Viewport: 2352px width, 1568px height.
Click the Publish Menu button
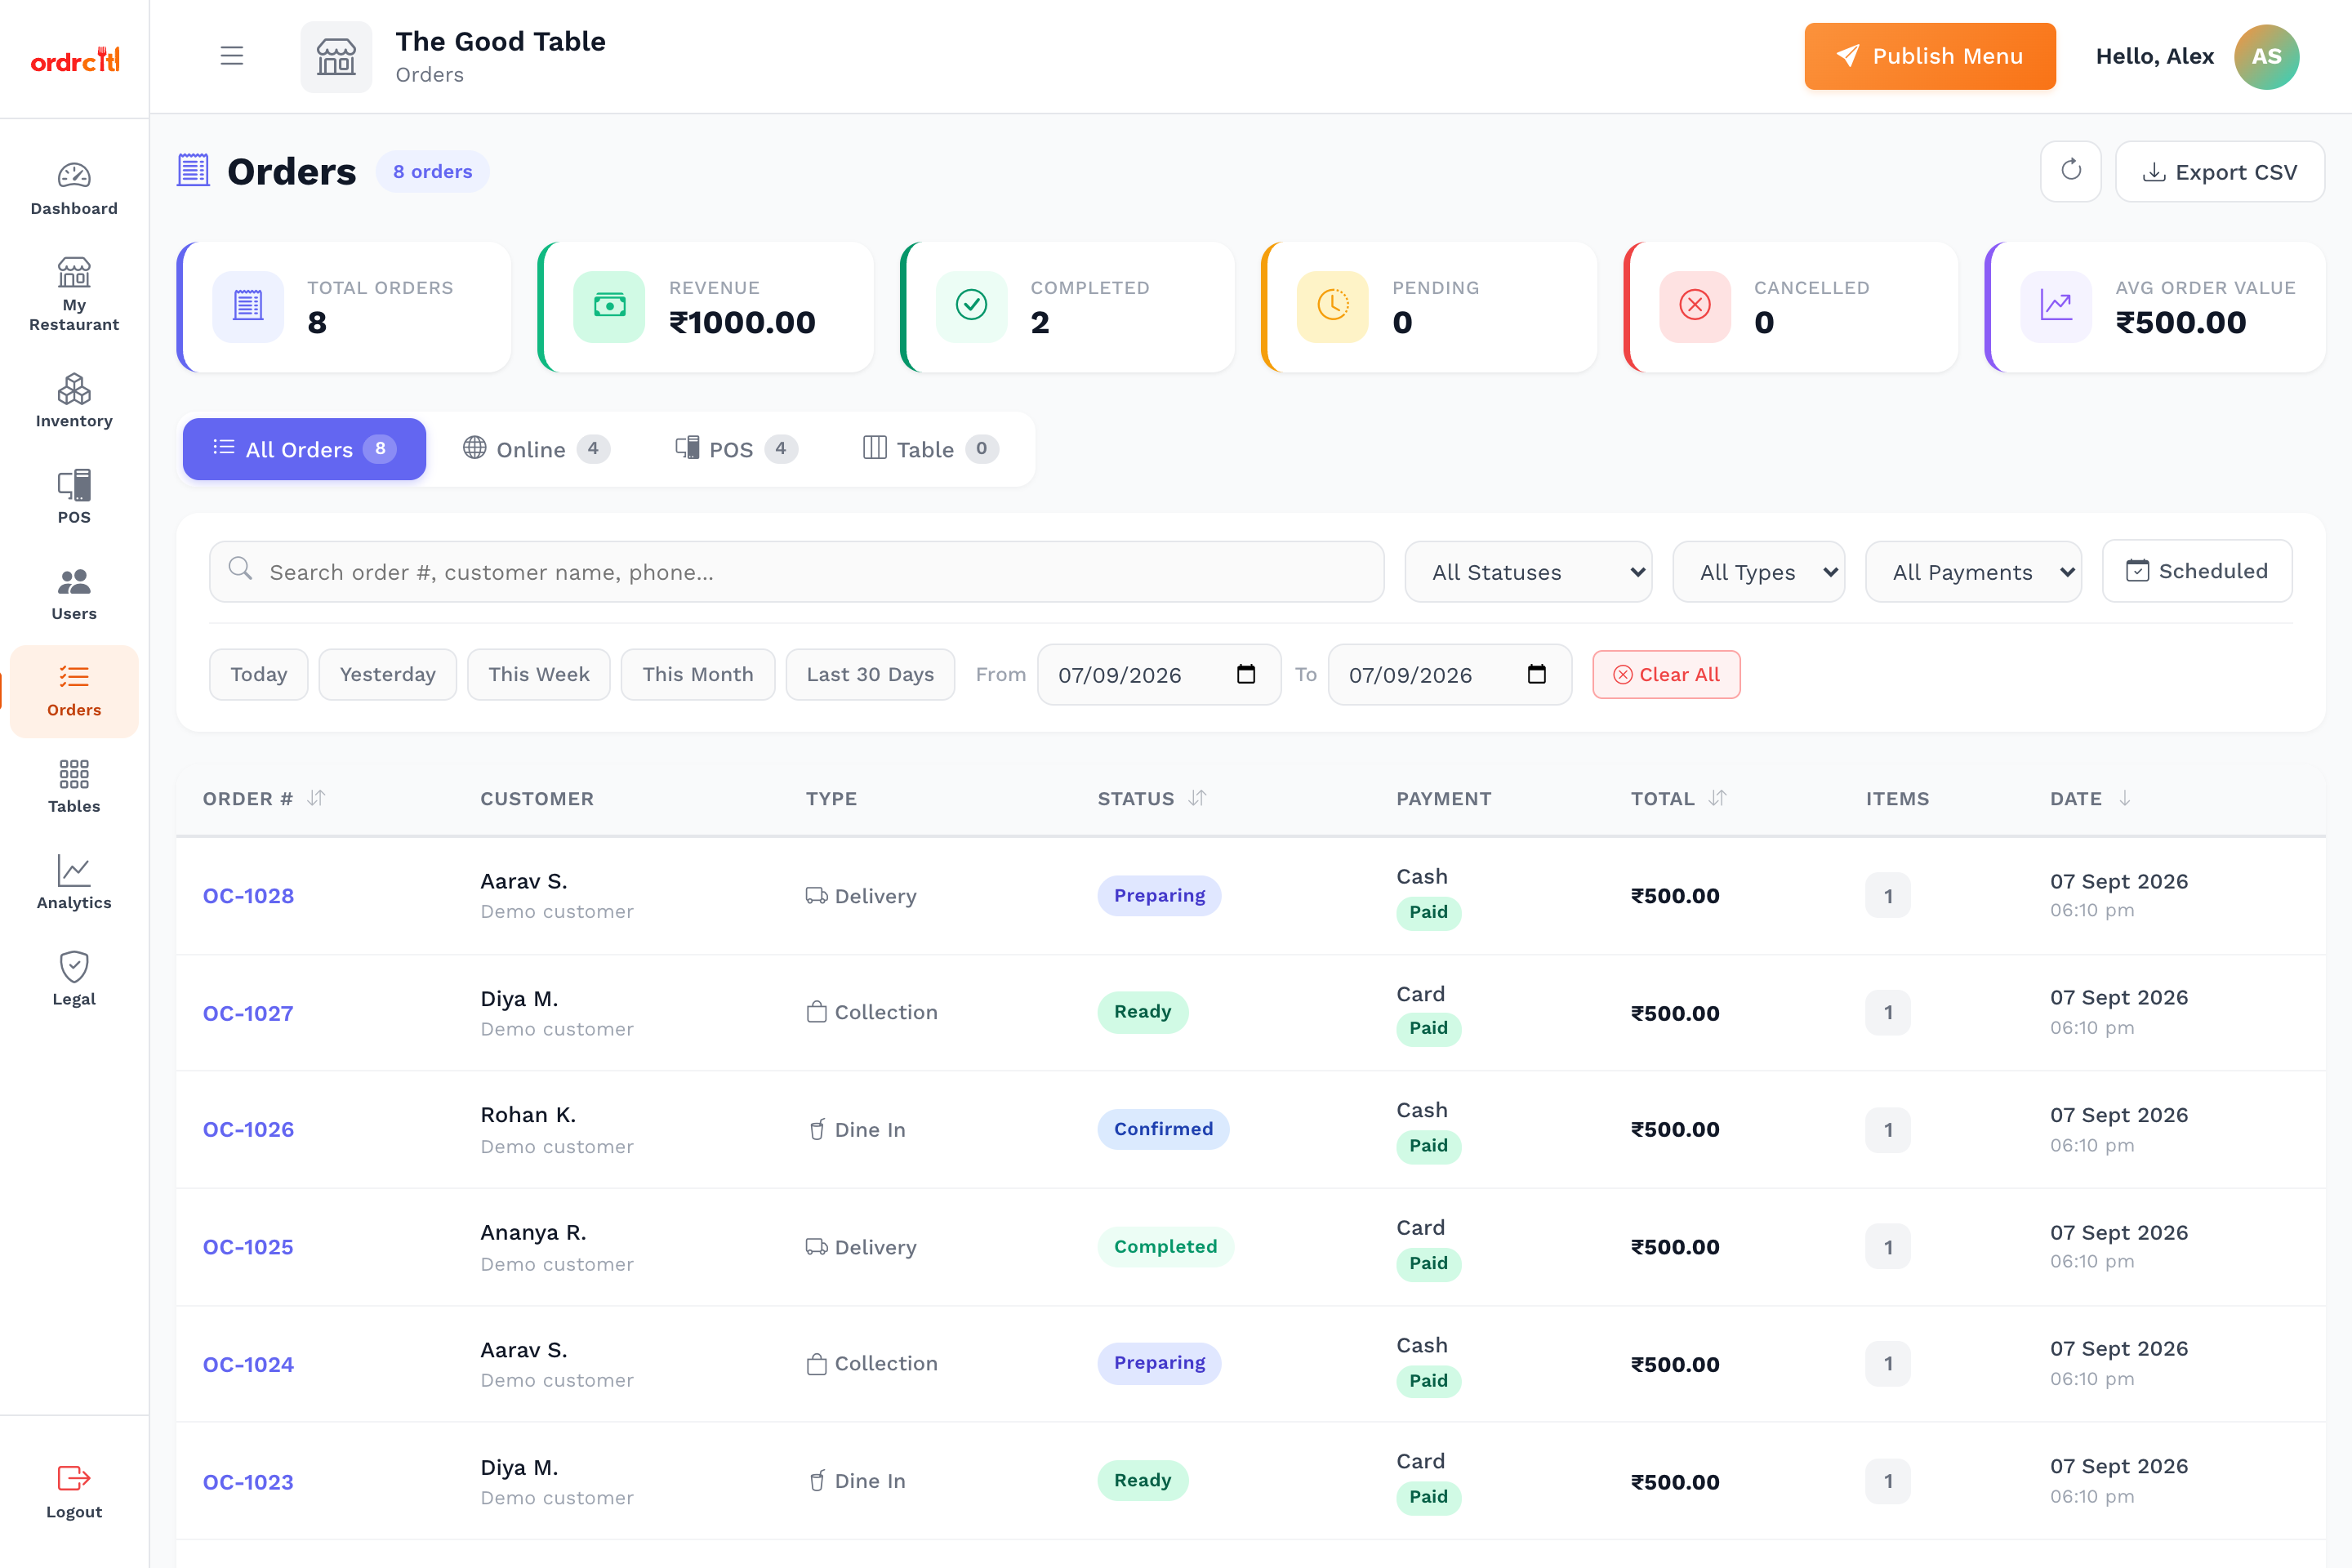point(1930,56)
